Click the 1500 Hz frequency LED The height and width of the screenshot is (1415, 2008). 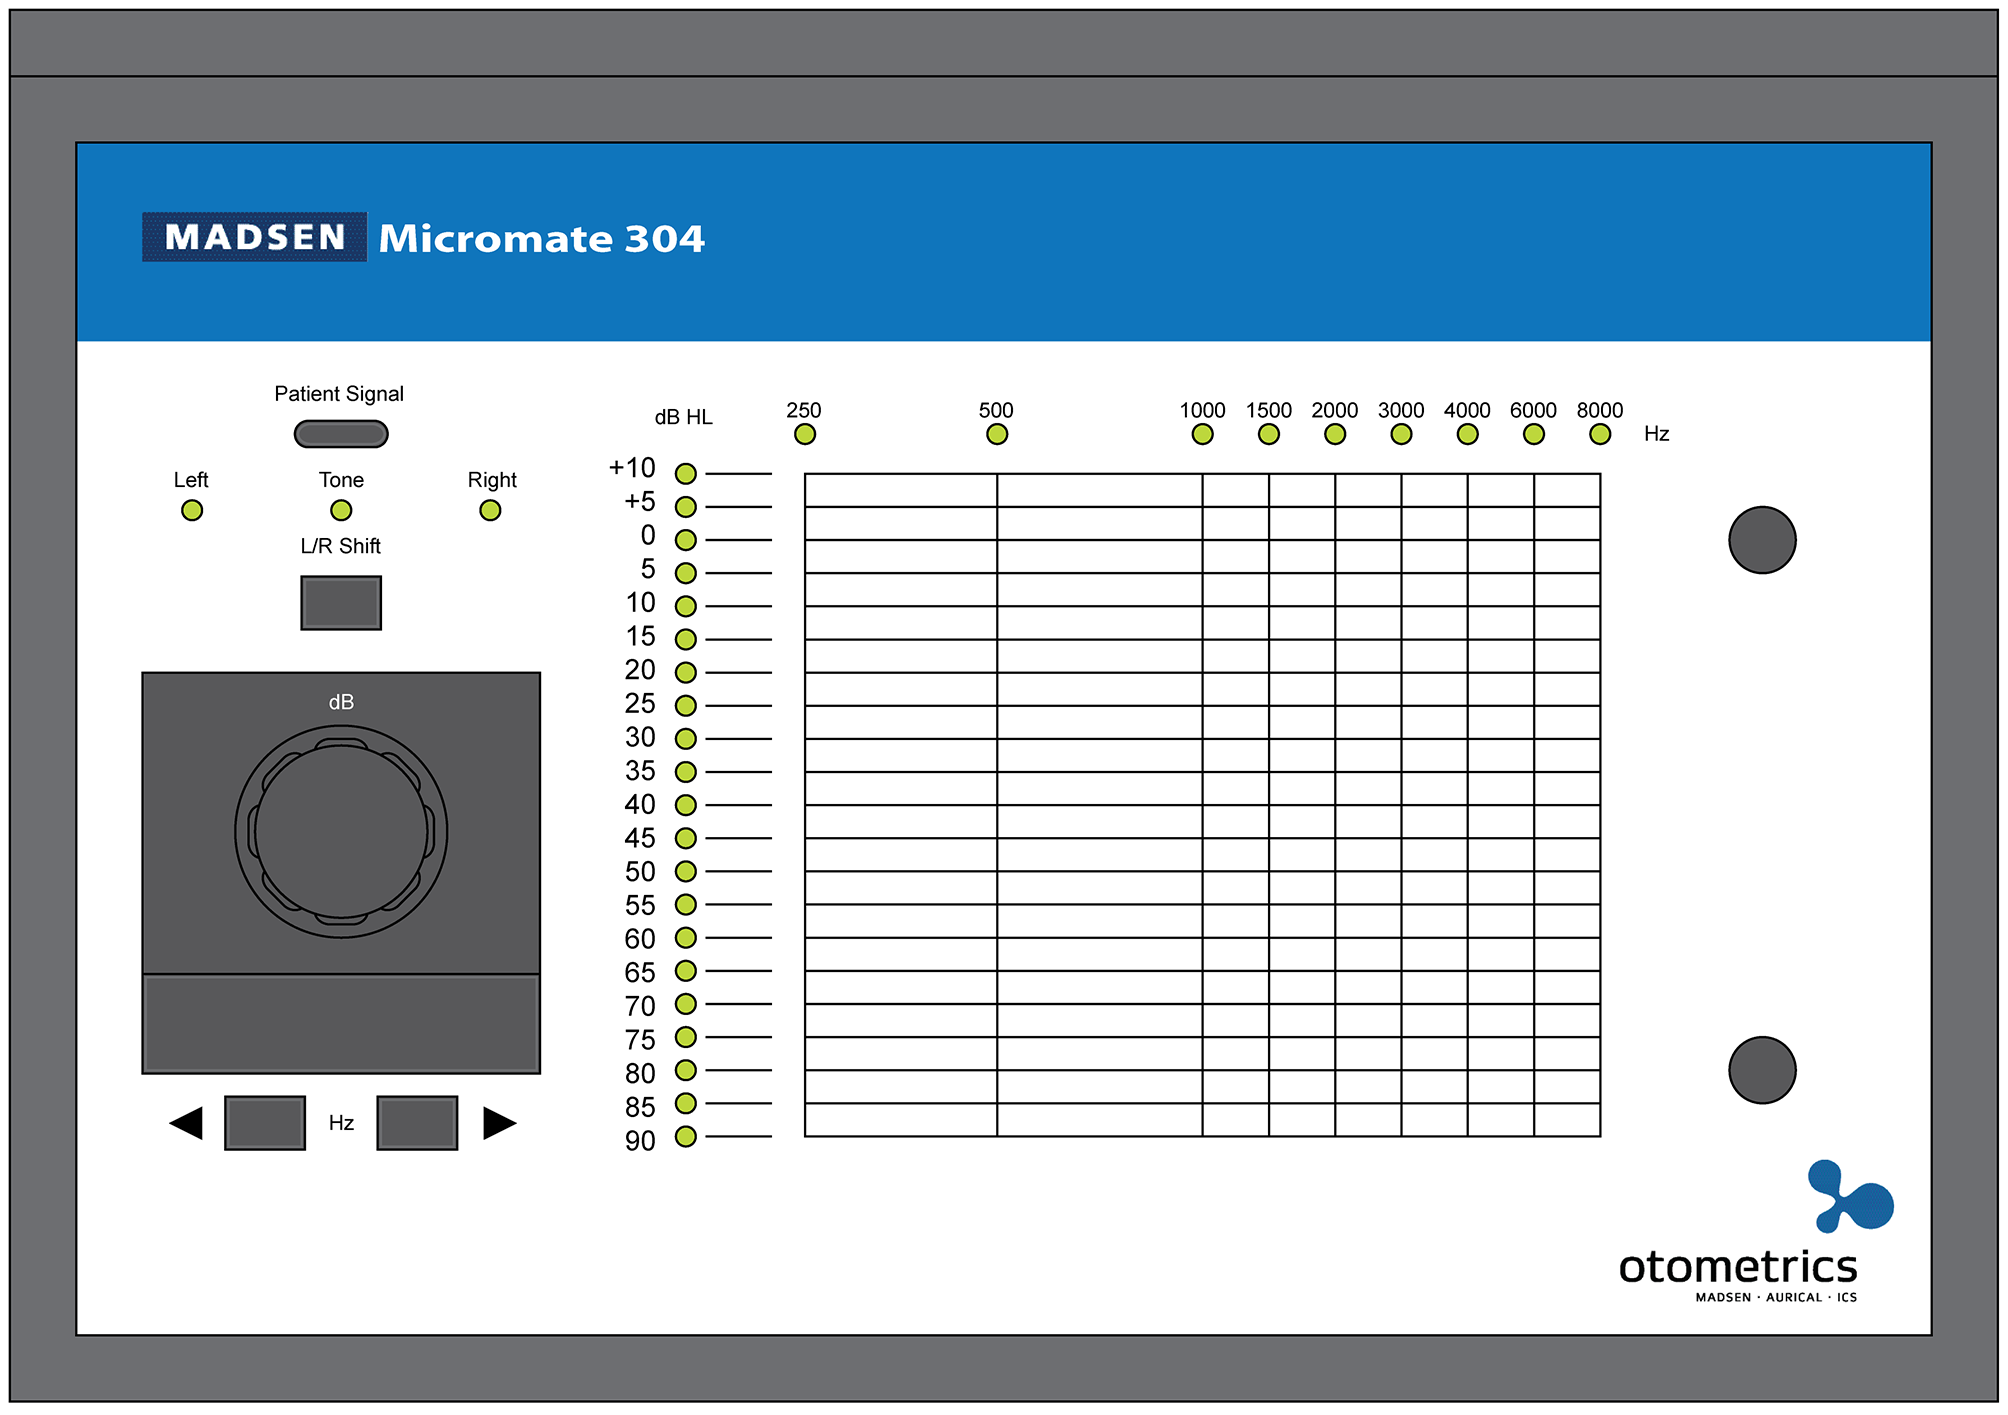coord(1269,434)
